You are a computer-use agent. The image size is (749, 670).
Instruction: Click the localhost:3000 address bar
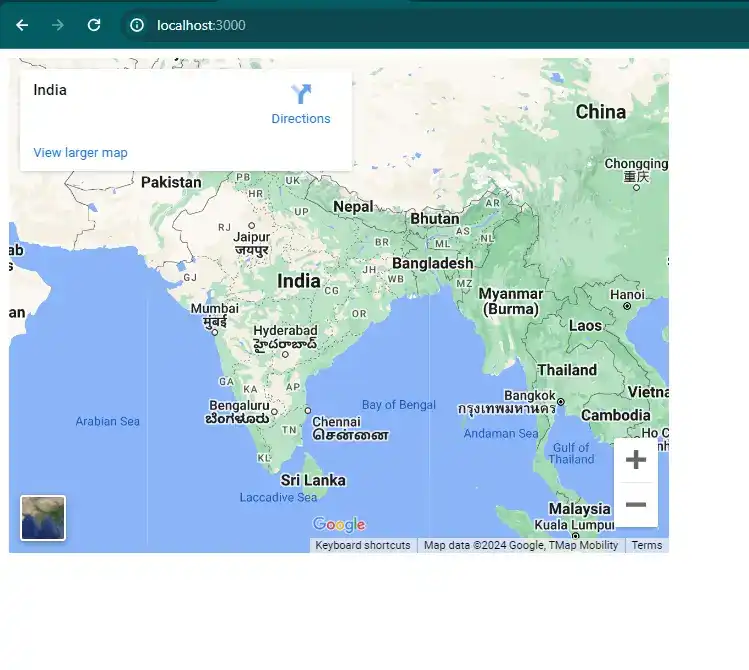[x=200, y=25]
